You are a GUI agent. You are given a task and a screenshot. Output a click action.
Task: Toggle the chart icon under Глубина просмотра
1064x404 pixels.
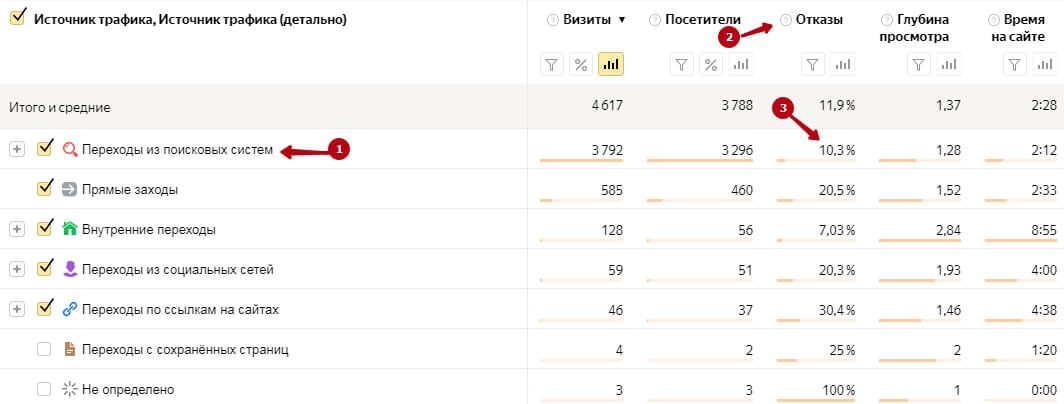949,65
